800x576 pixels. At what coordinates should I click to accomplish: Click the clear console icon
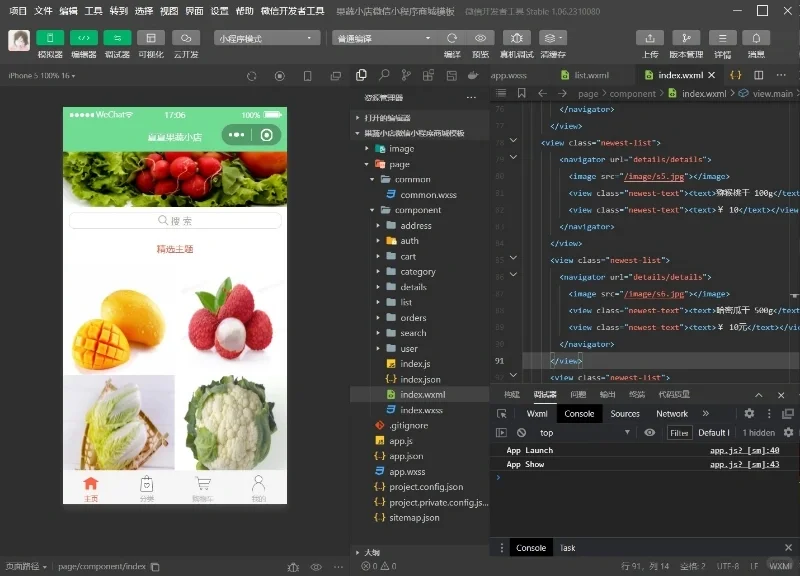pos(521,433)
